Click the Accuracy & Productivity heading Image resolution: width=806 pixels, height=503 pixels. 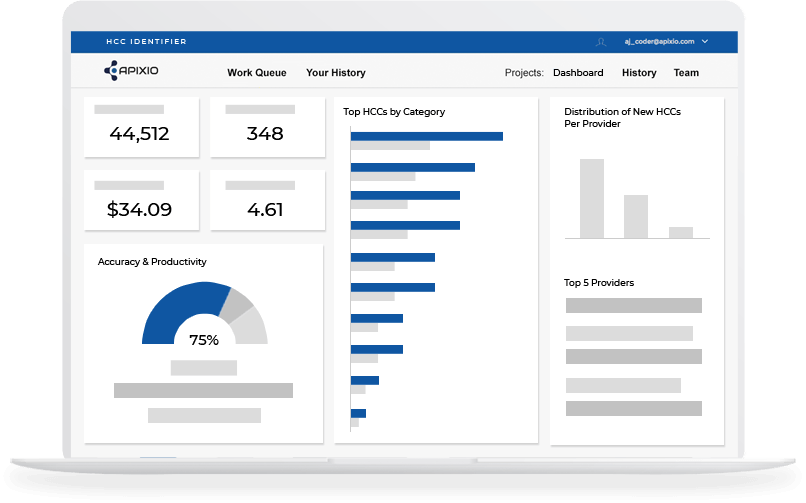tap(152, 262)
